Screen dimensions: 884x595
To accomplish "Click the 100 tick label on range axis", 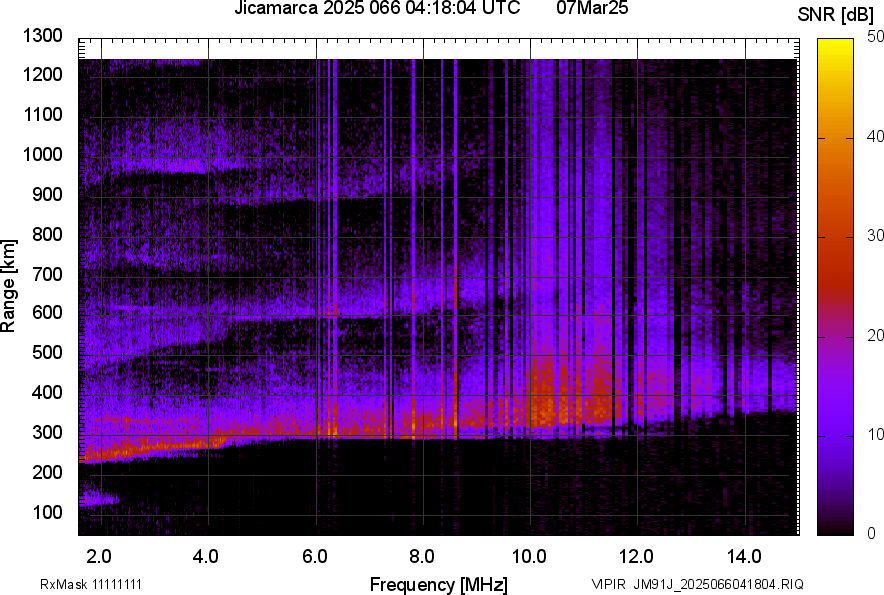I will pyautogui.click(x=48, y=512).
